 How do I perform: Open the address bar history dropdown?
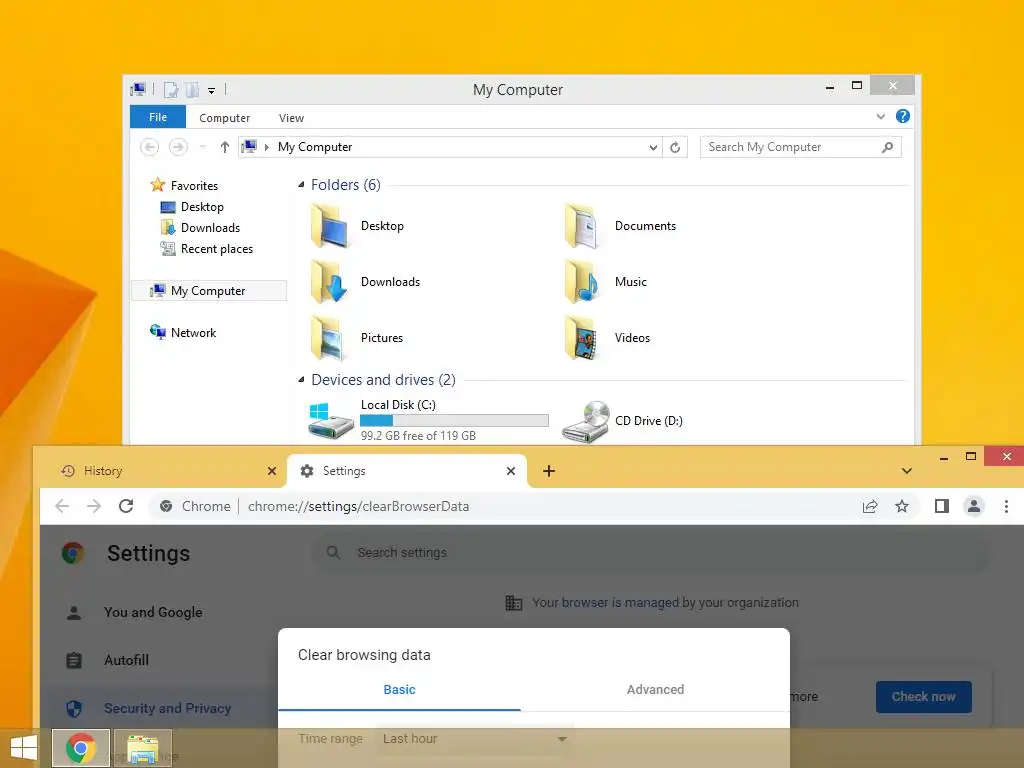coord(653,148)
